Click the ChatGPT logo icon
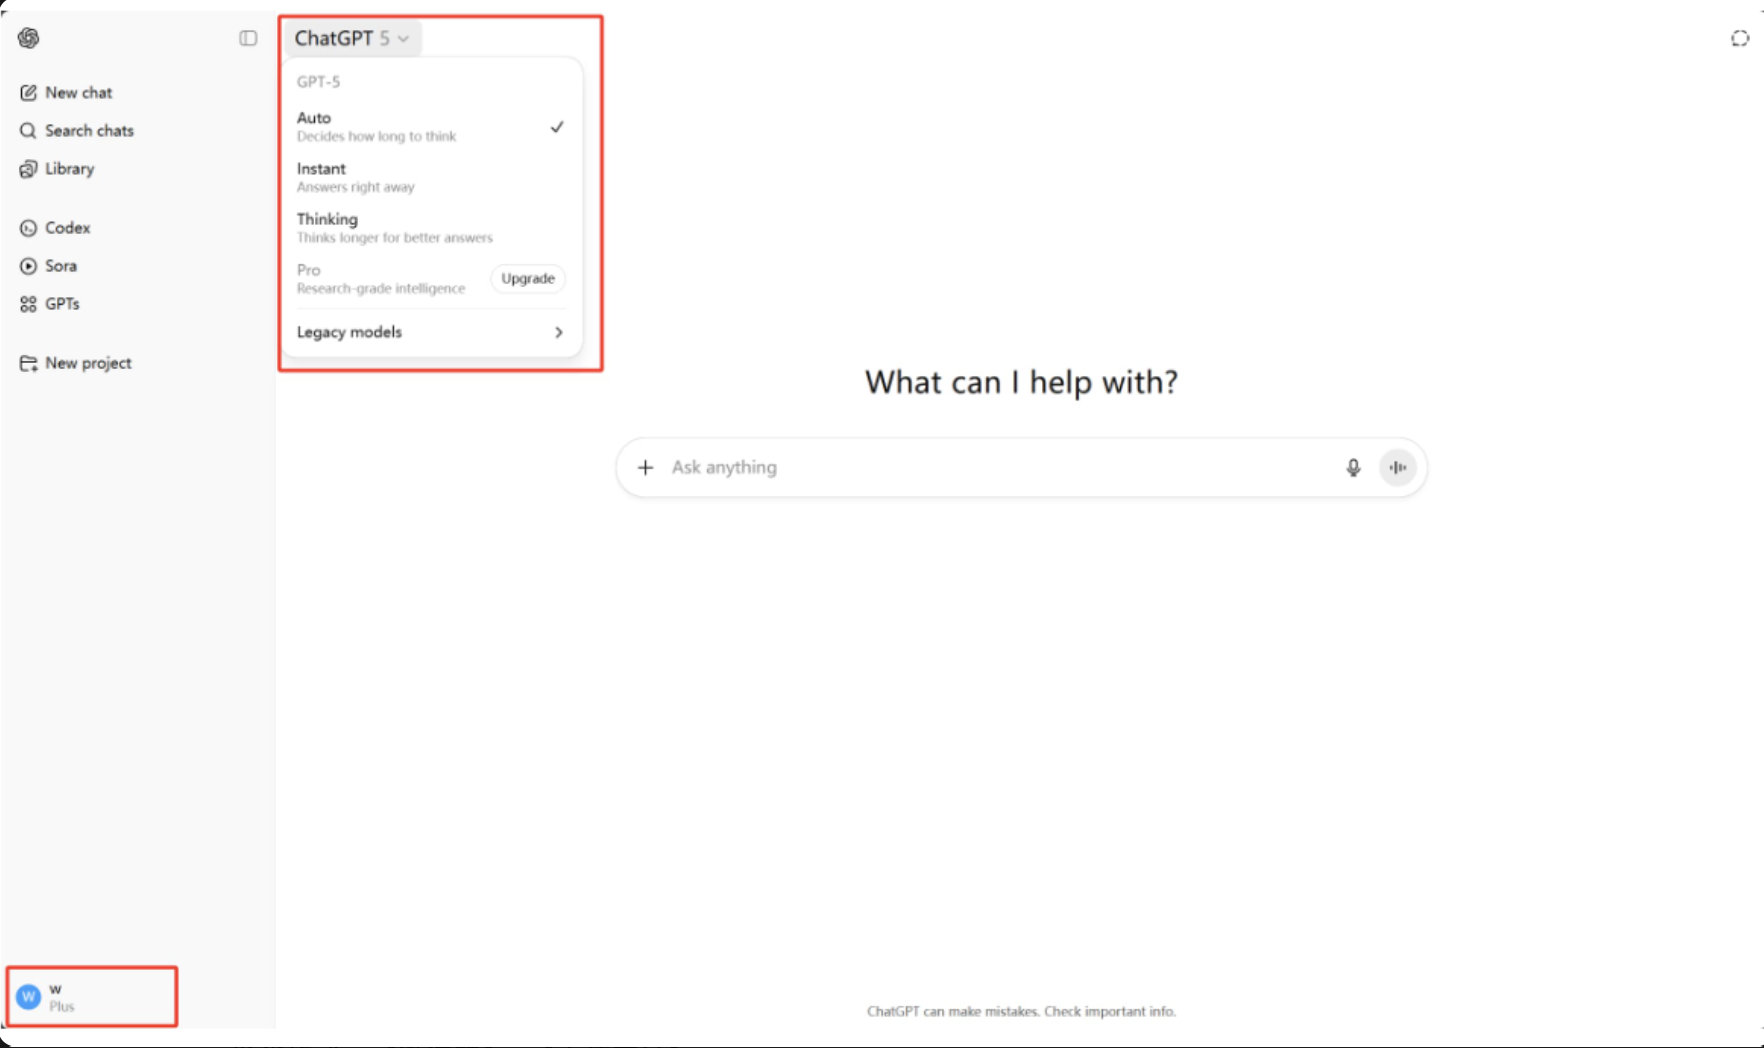1764x1048 pixels. point(28,38)
